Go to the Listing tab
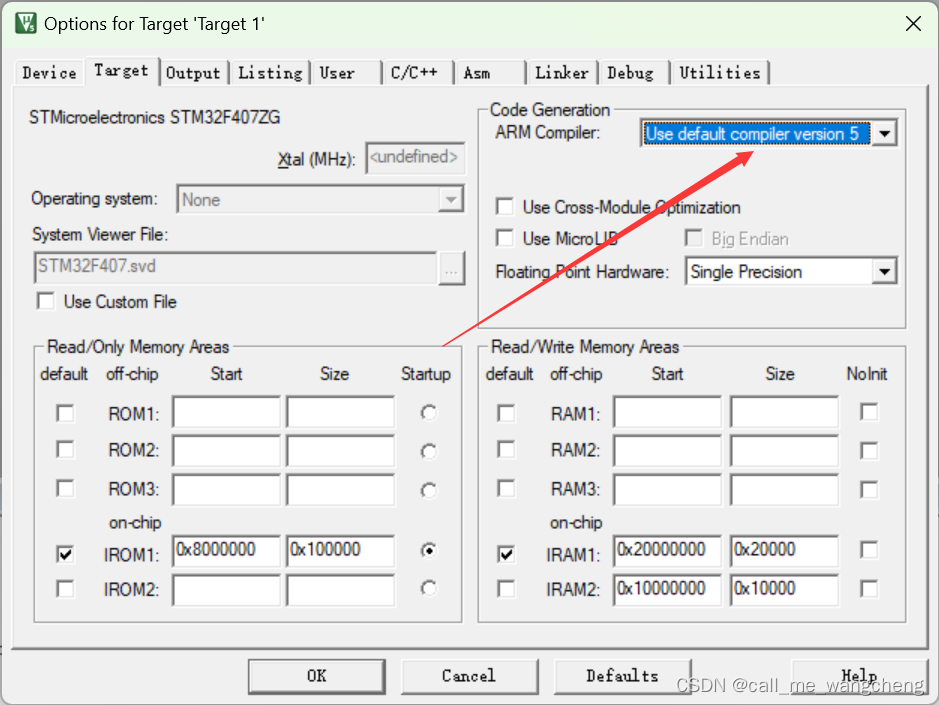Screen dimensions: 939x705 270,73
